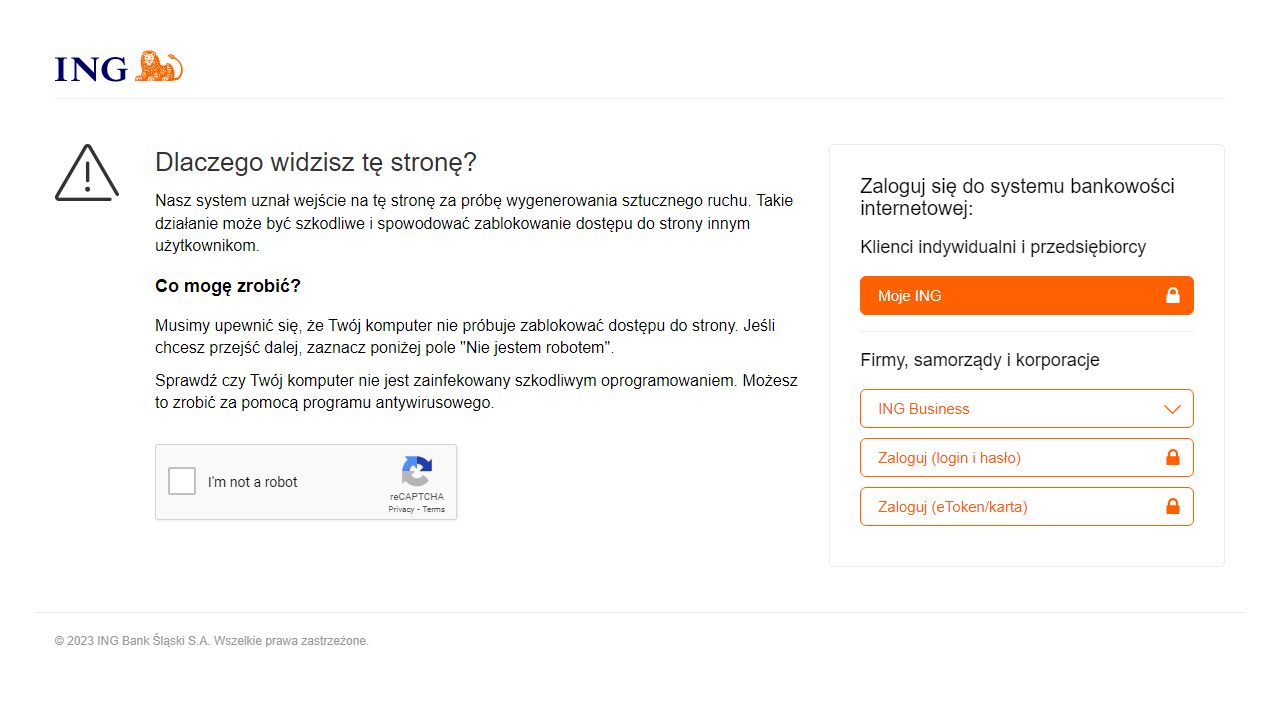Click the lock icon beside Zaloguj (eToken/karta)
Image resolution: width=1280 pixels, height=720 pixels.
pos(1173,506)
